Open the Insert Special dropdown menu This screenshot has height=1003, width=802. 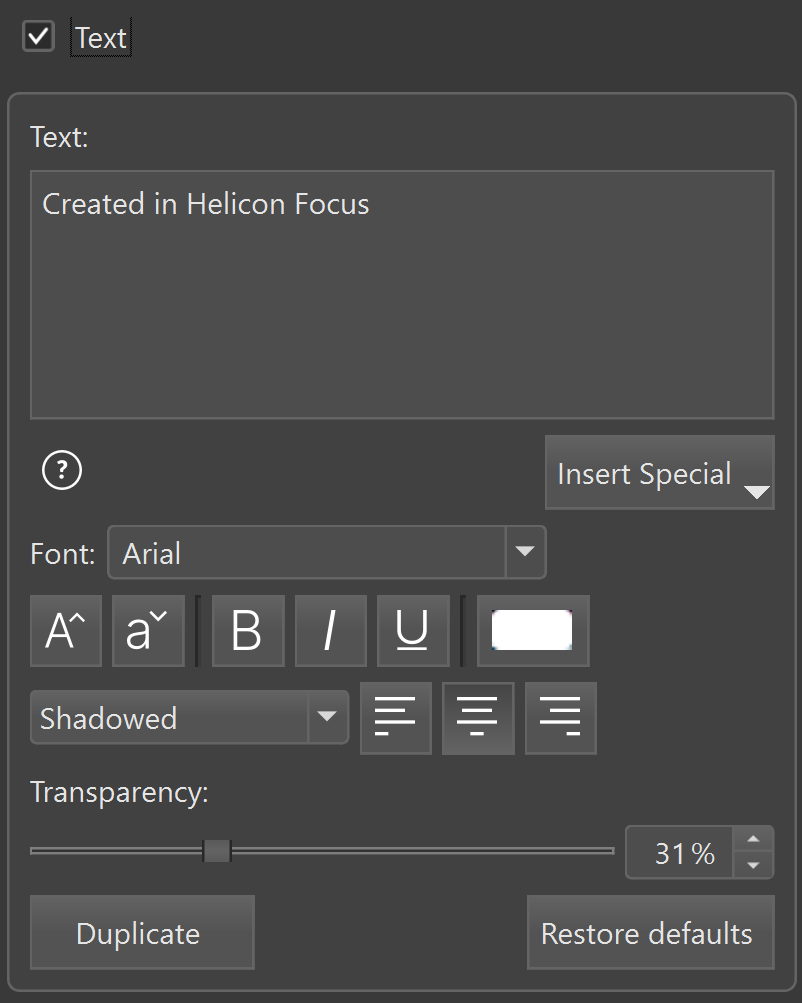coord(659,473)
